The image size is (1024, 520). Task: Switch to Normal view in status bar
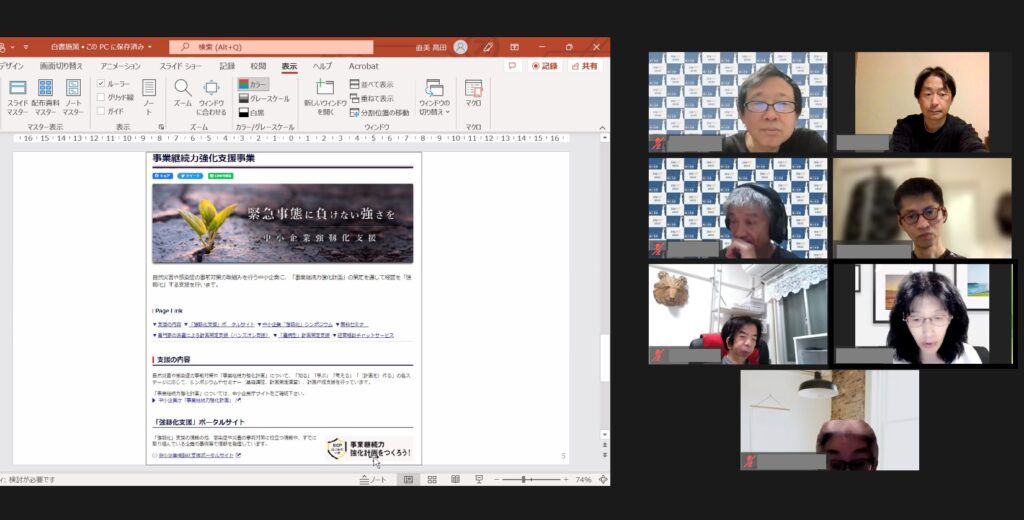pos(408,479)
